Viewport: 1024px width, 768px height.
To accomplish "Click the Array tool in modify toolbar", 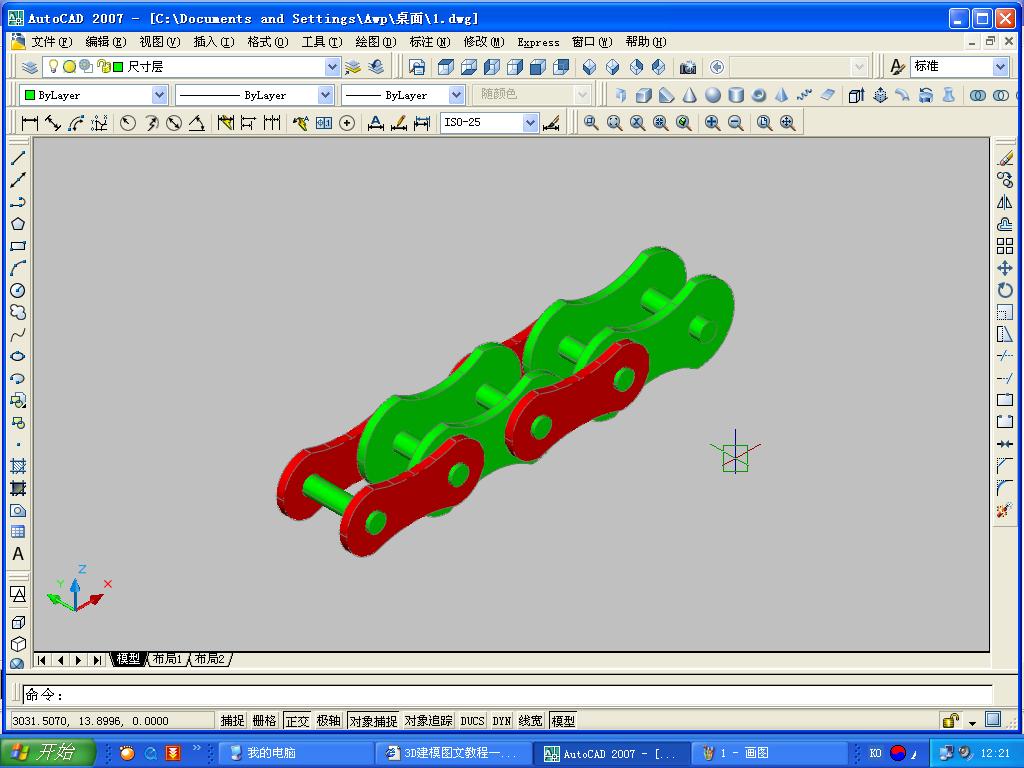I will tap(1005, 246).
